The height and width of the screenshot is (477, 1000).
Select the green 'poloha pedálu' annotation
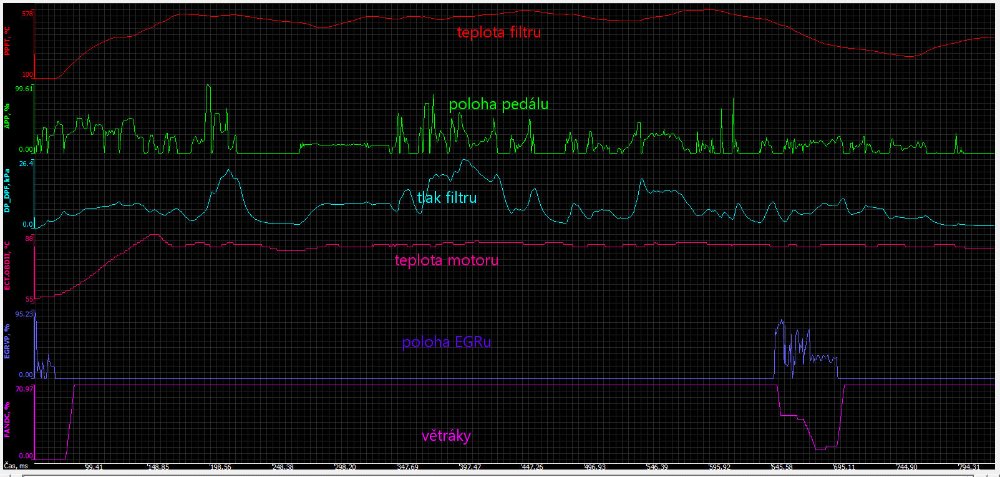pos(499,103)
